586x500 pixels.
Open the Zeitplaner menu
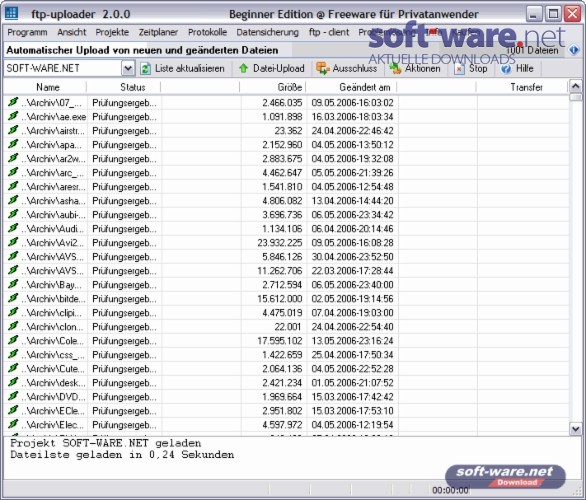tap(158, 33)
